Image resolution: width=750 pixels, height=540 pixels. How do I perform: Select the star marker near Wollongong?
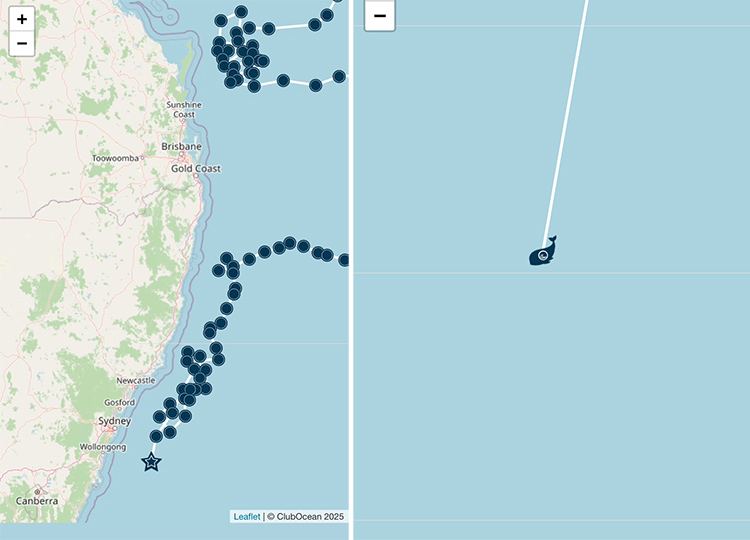151,462
